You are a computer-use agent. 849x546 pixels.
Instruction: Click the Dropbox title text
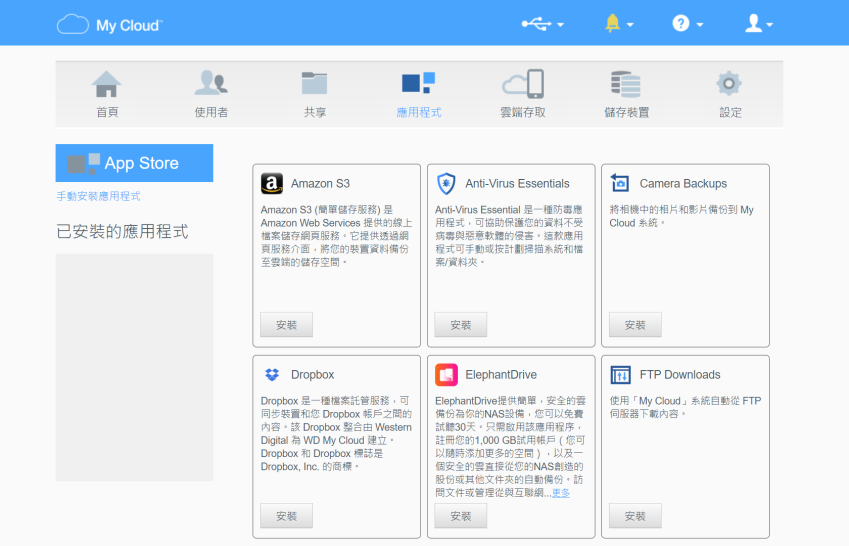point(312,375)
